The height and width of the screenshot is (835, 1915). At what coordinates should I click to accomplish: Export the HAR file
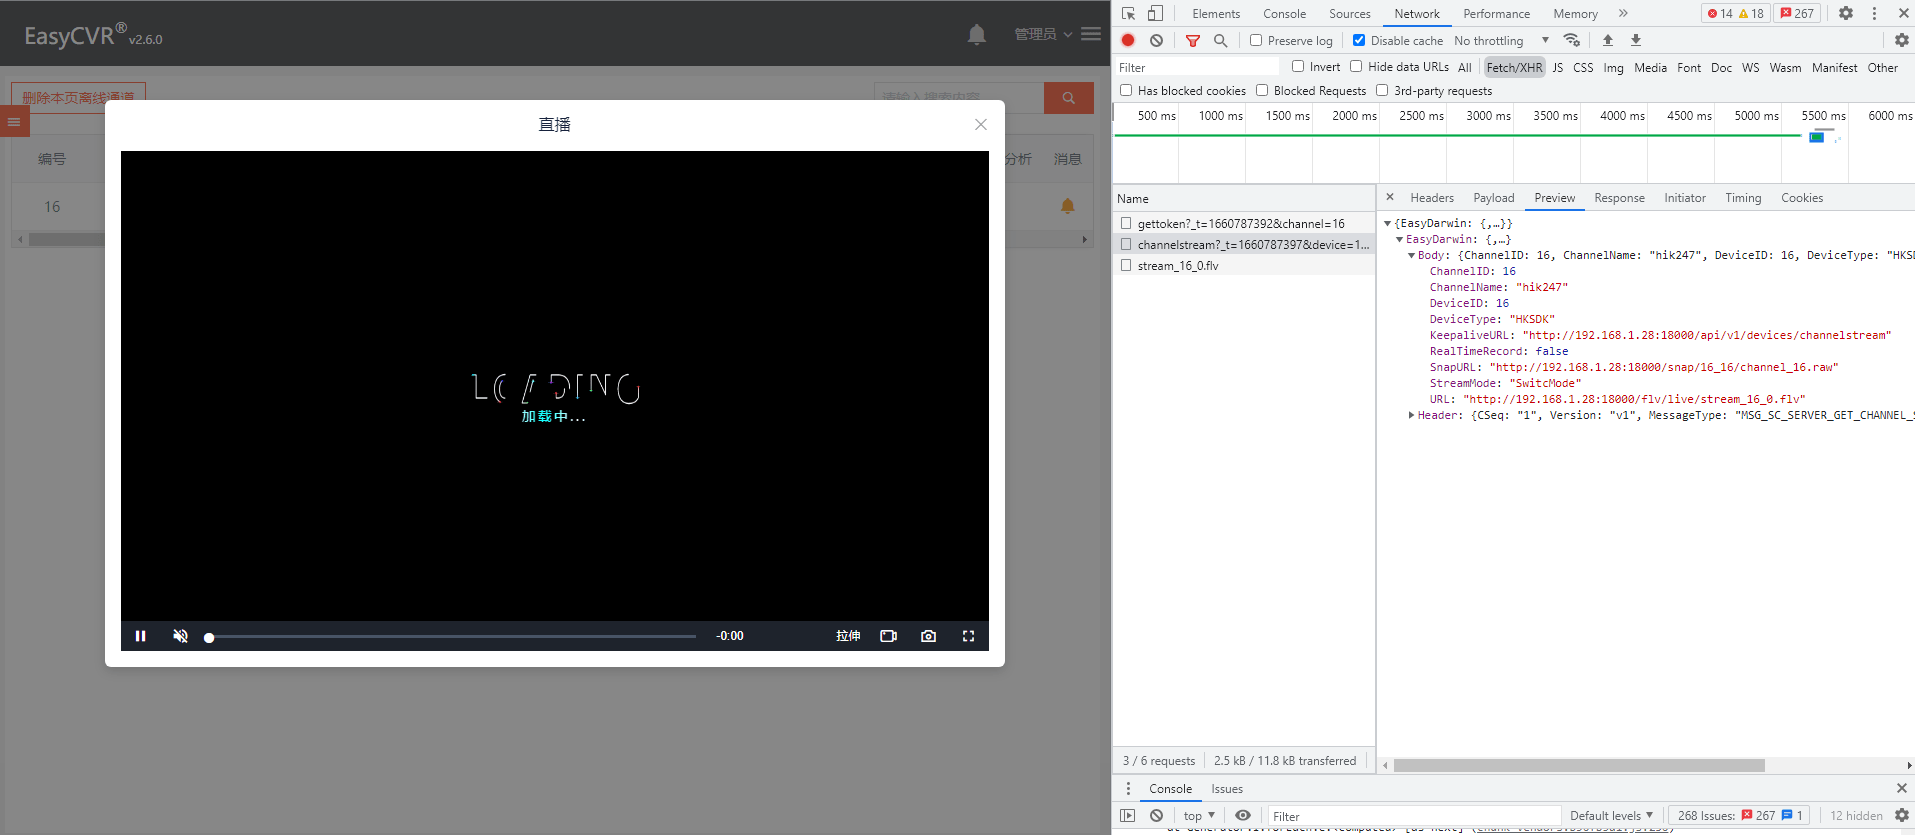click(1636, 40)
